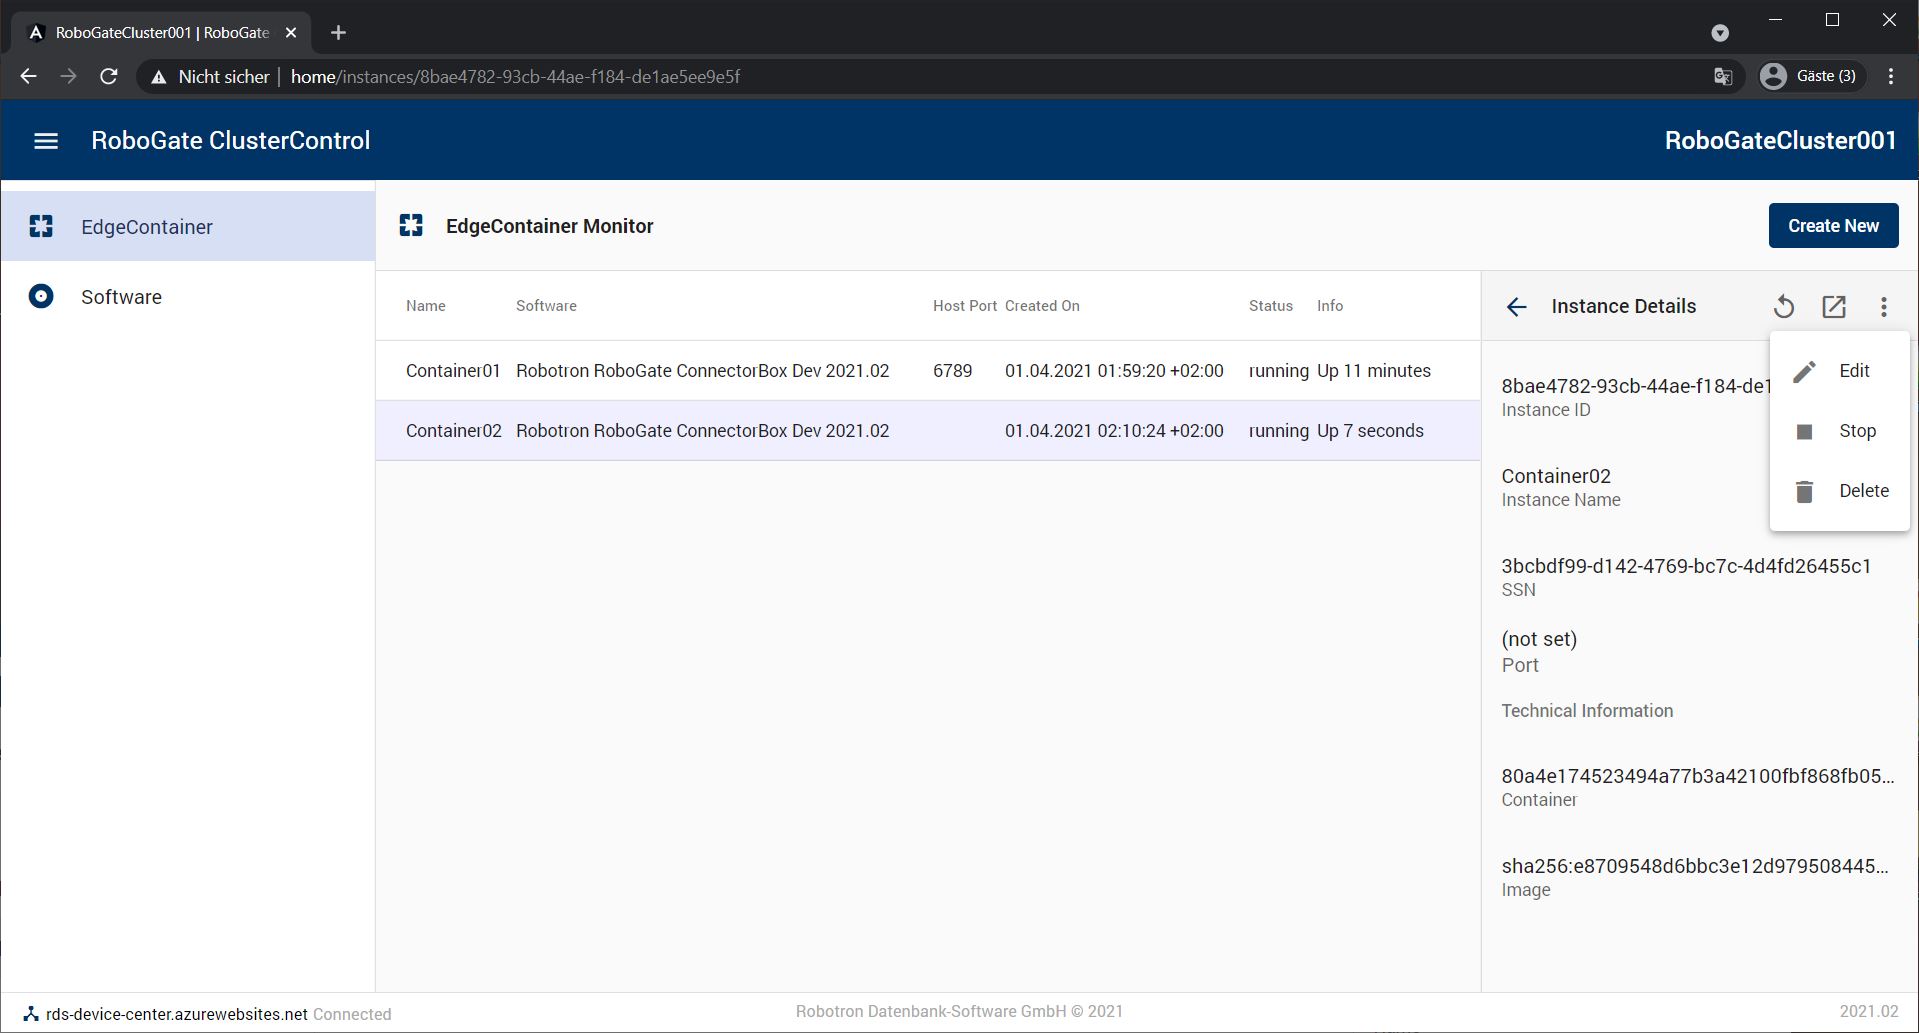The image size is (1919, 1033).
Task: Click the Create New button
Action: point(1833,226)
